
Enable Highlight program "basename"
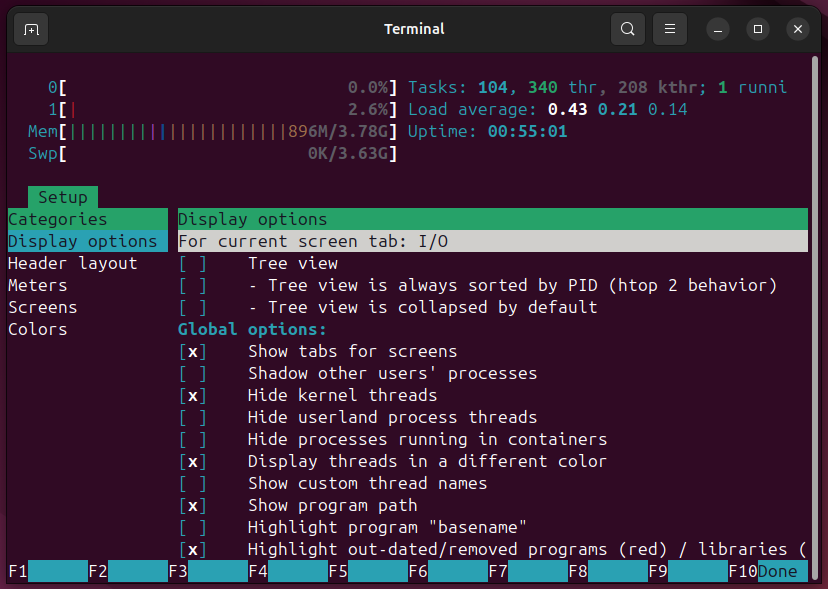coord(193,527)
